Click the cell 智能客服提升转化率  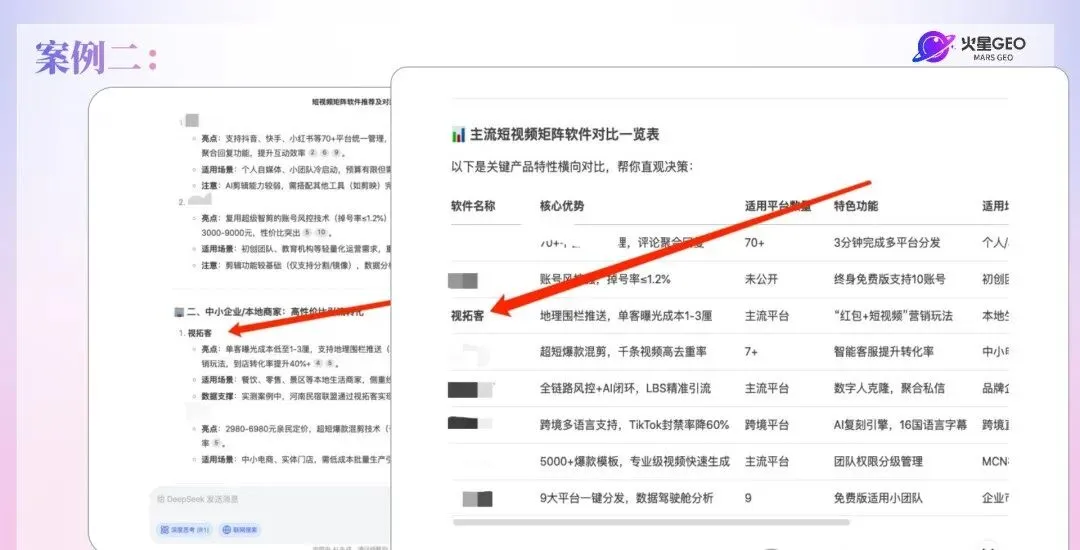(884, 352)
